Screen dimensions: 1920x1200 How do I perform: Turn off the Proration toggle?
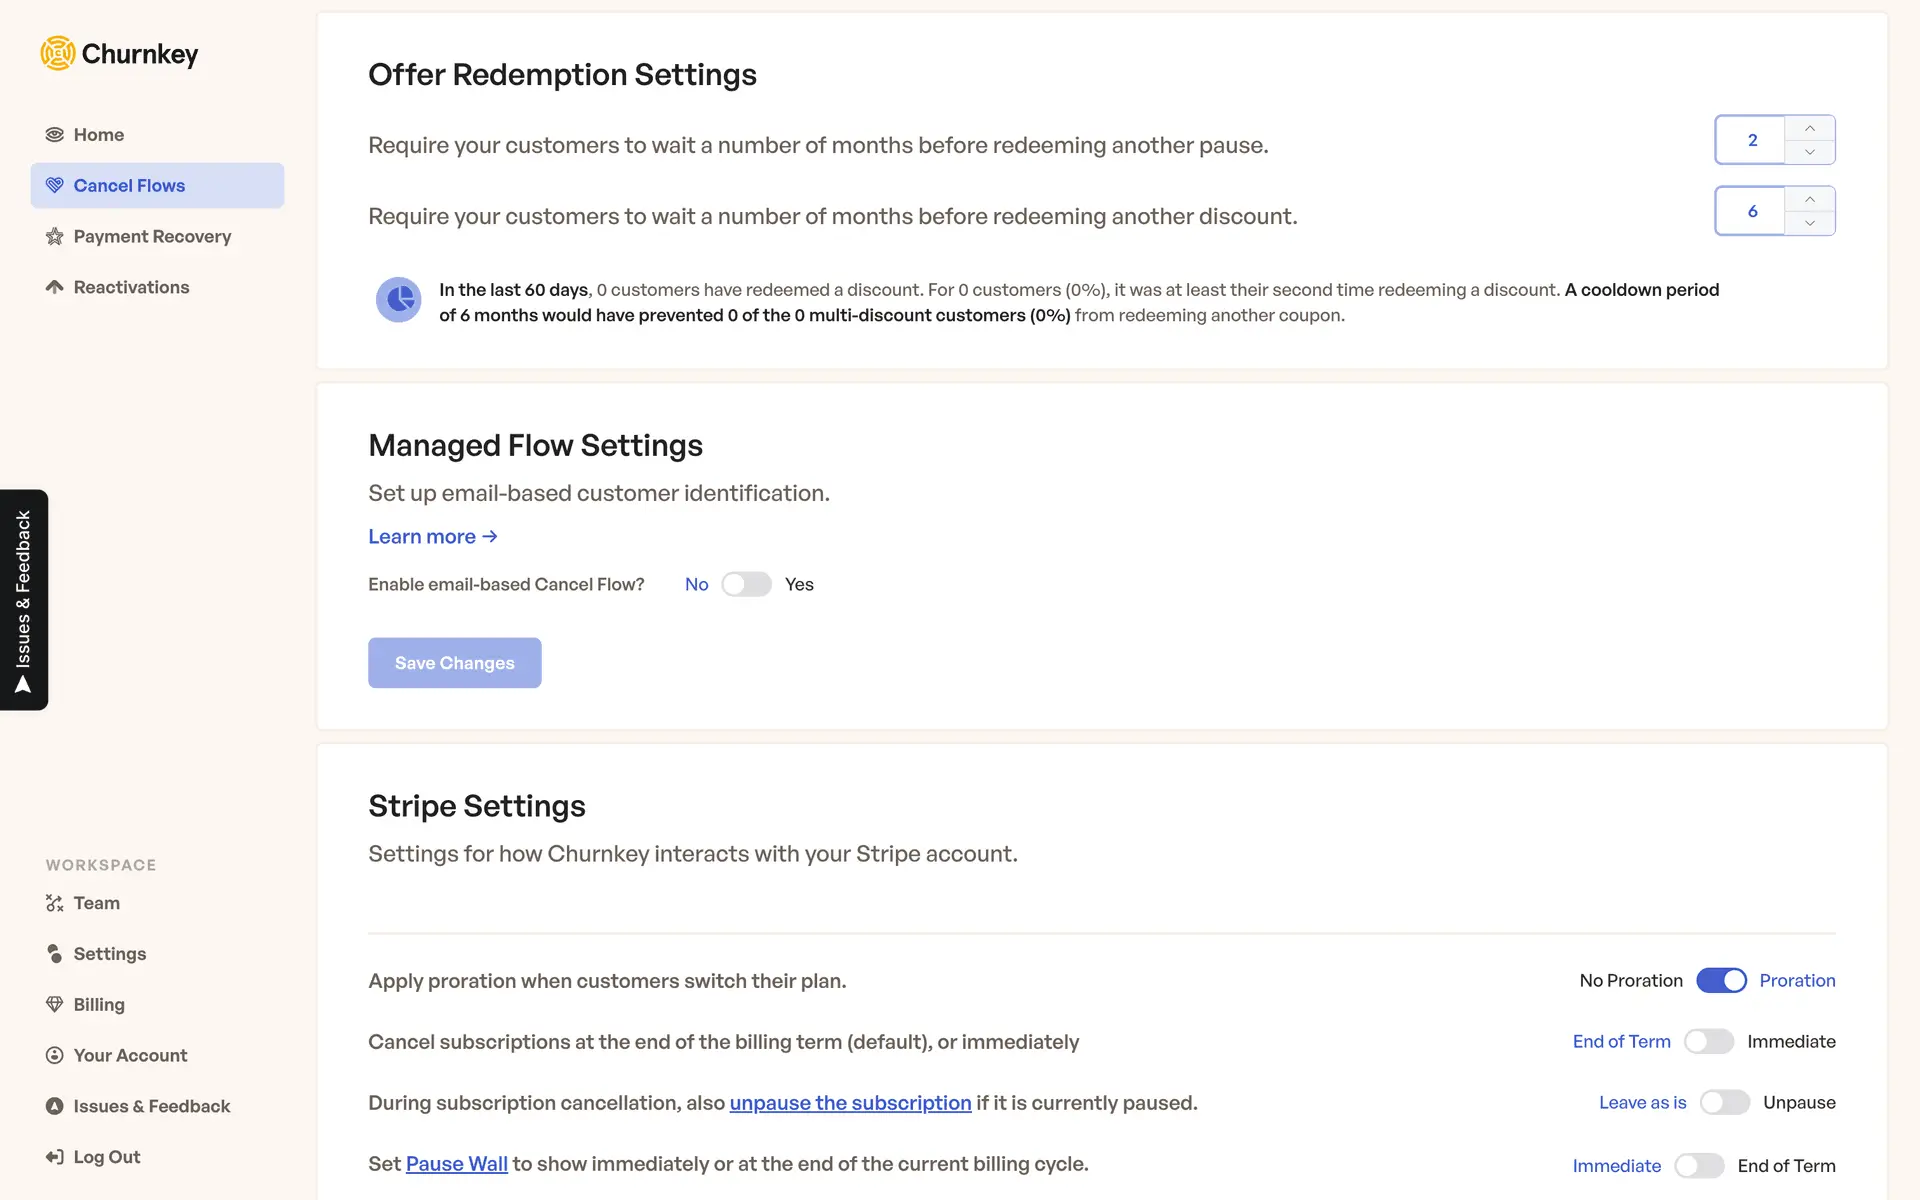coord(1720,980)
